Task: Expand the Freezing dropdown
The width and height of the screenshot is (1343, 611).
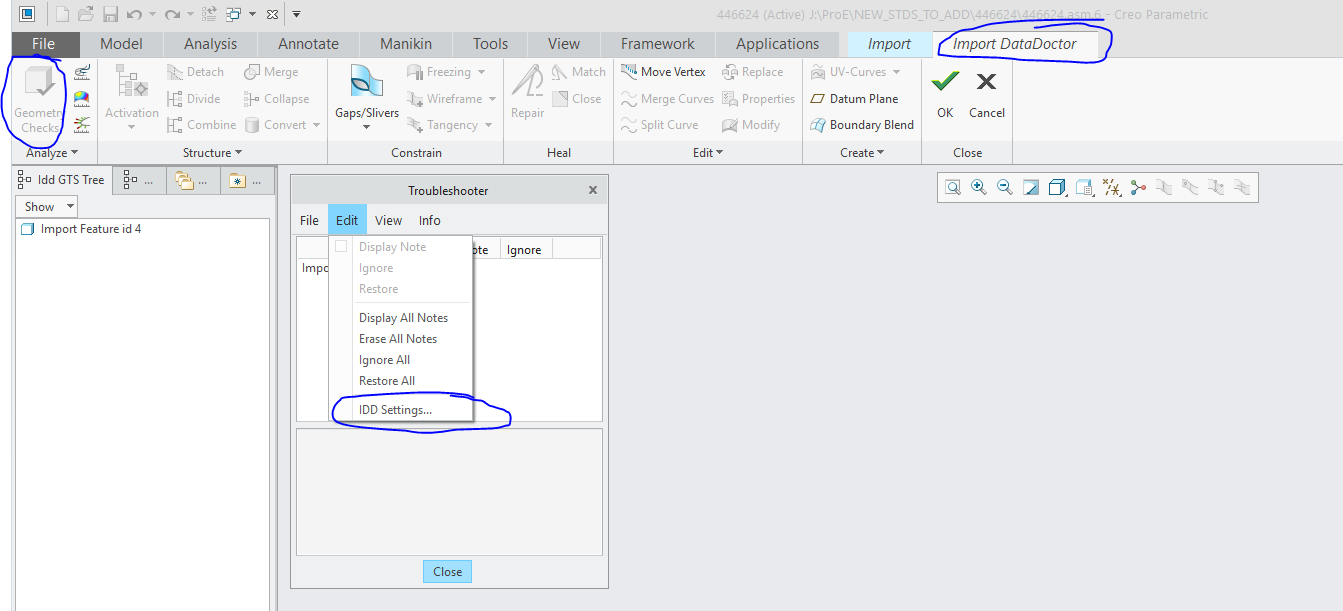Action: pos(449,71)
